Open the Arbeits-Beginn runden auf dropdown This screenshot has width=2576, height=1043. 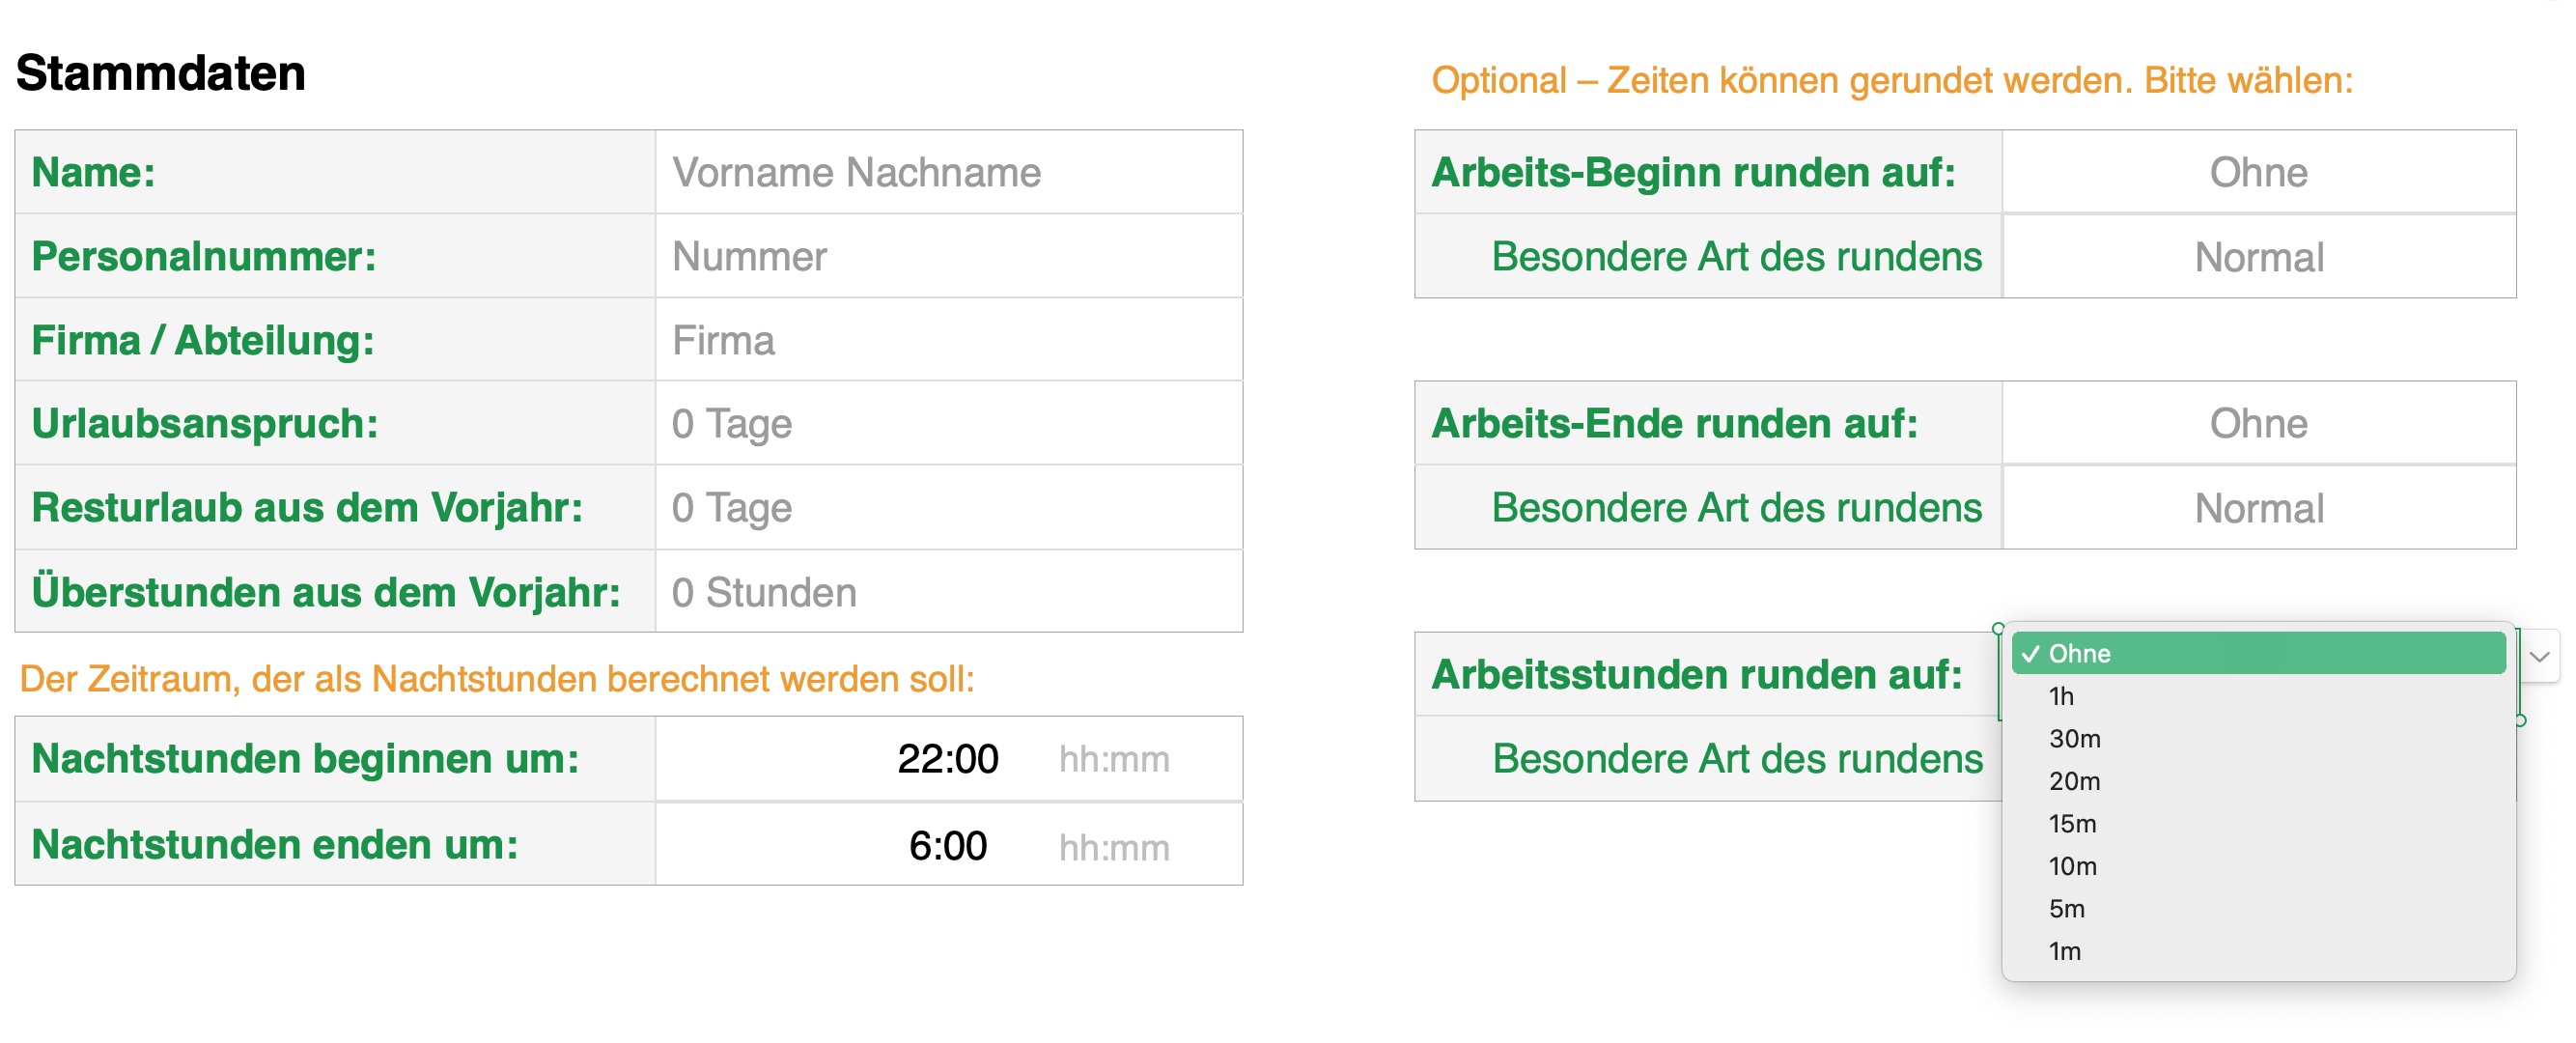click(x=2257, y=172)
